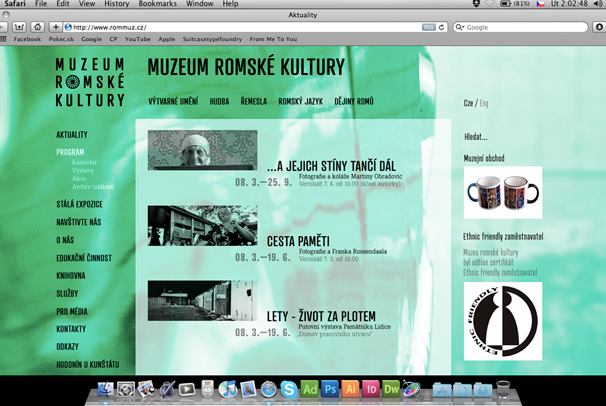Open the Cesta paměti exhibition title
This screenshot has height=406, width=606.
click(x=298, y=240)
